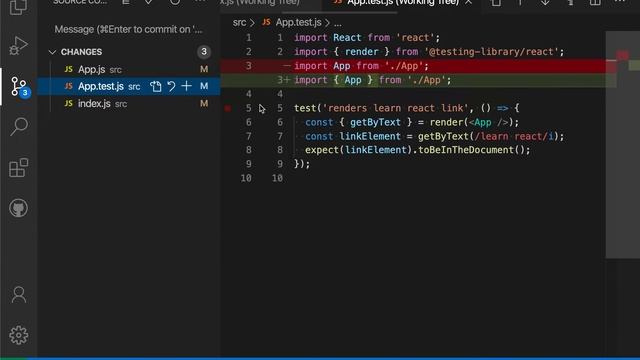Screen dimensions: 640x360
Task: Click the M status on index.js row
Action: [x=204, y=103]
